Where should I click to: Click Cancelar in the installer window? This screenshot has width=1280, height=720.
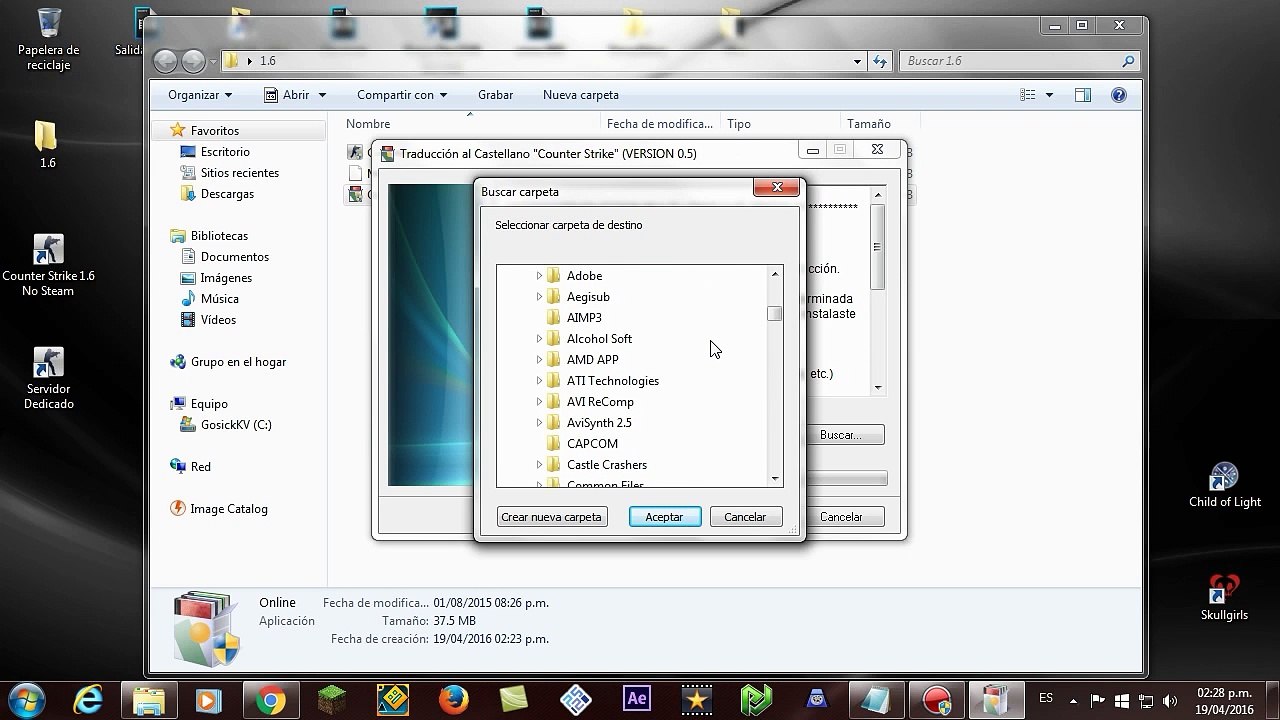841,517
